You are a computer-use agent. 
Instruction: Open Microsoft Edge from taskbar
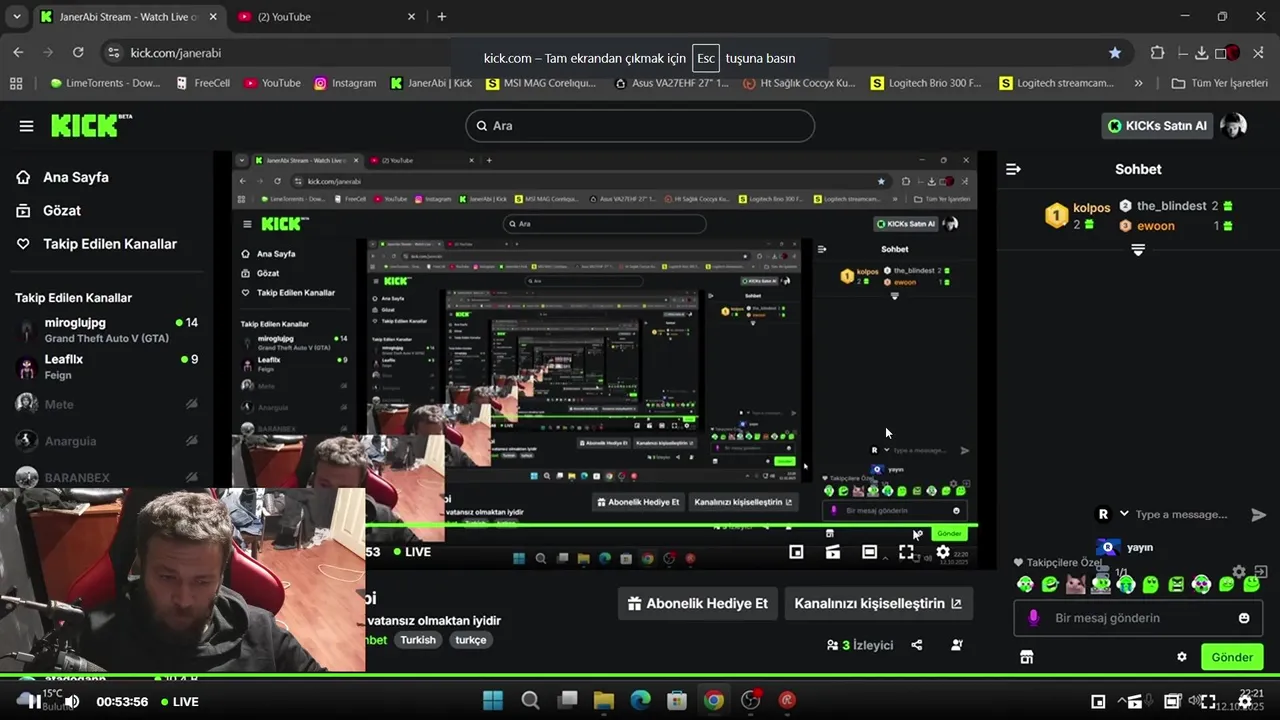[x=641, y=700]
